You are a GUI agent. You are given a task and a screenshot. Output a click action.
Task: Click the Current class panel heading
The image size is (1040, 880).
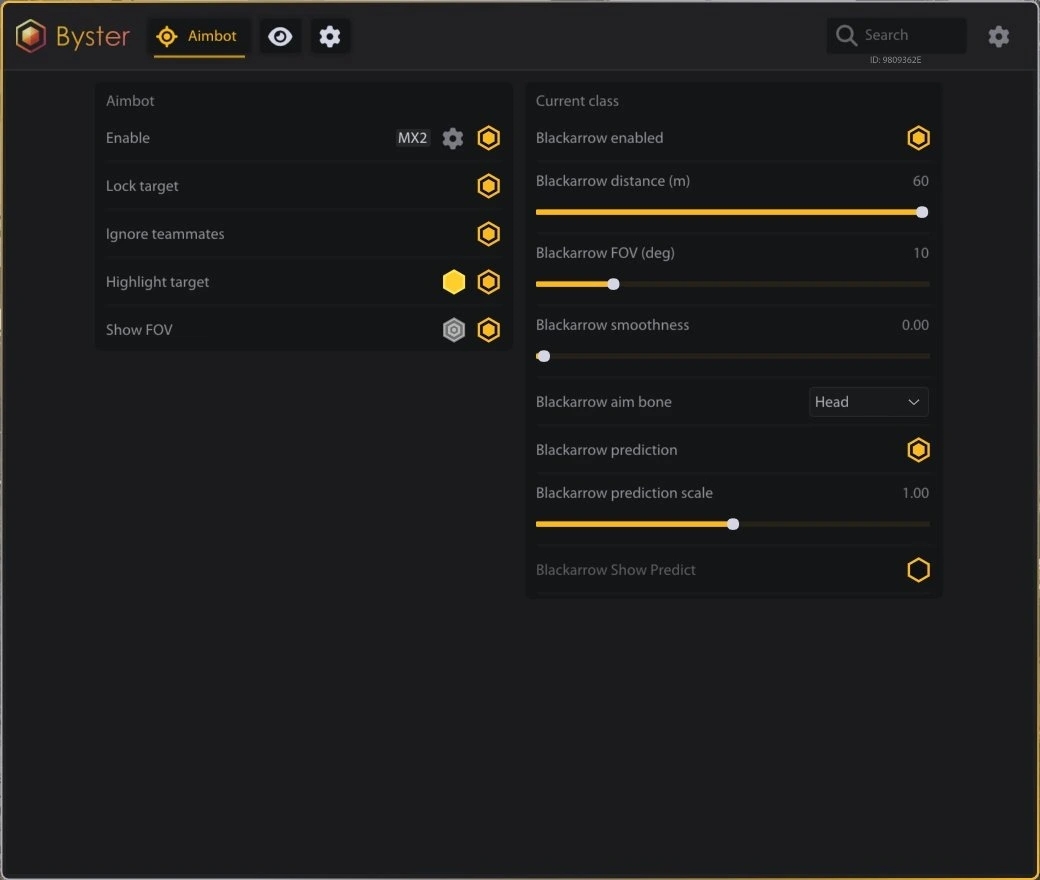click(577, 101)
